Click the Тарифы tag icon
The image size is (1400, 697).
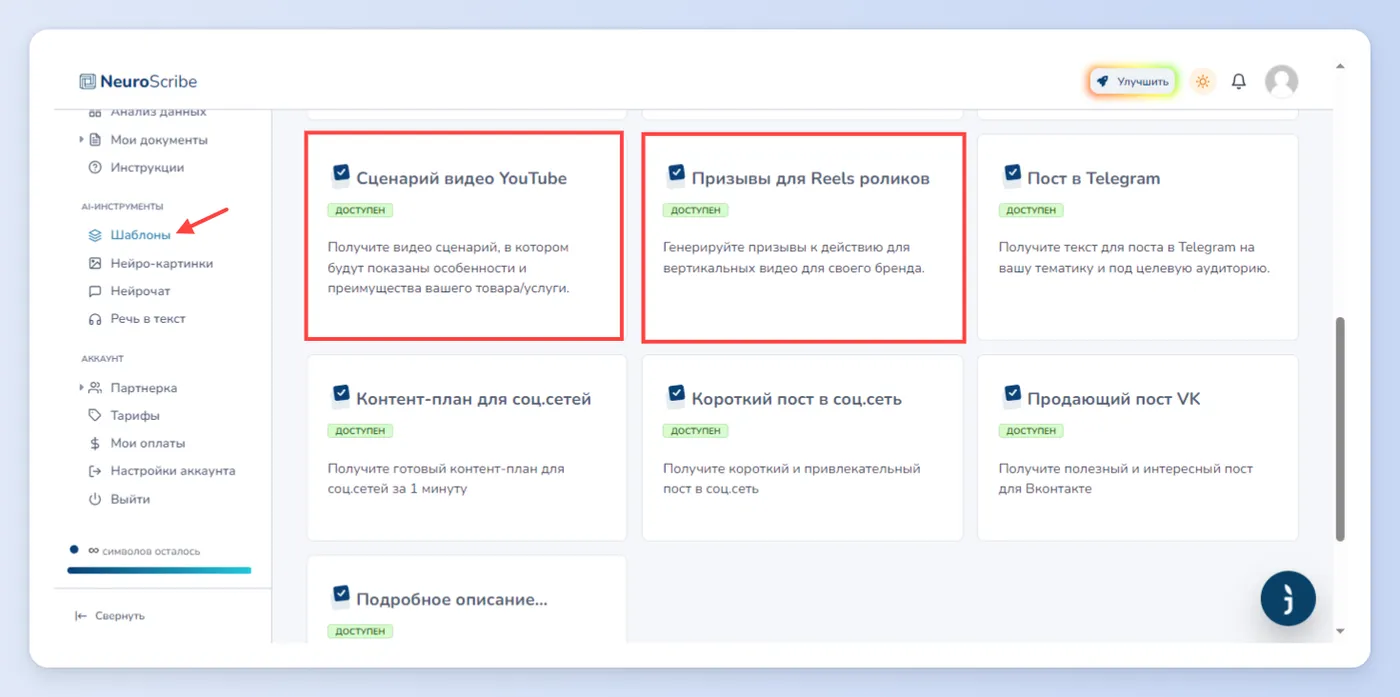coord(95,415)
